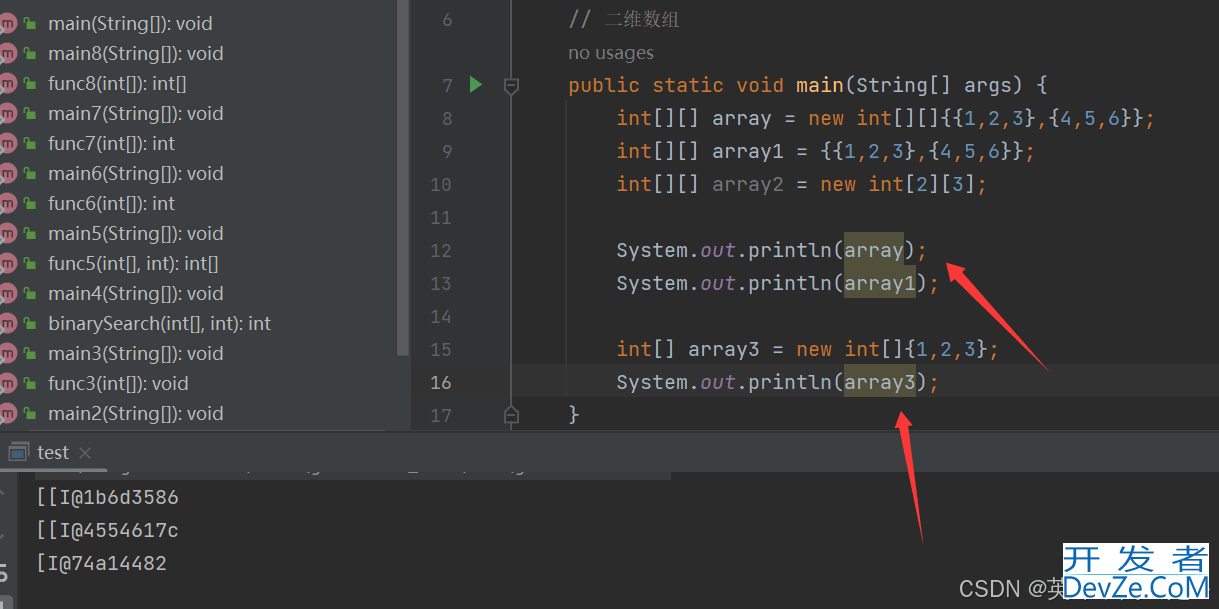Click method icon beside func7 entry
The height and width of the screenshot is (609, 1219).
[8, 143]
